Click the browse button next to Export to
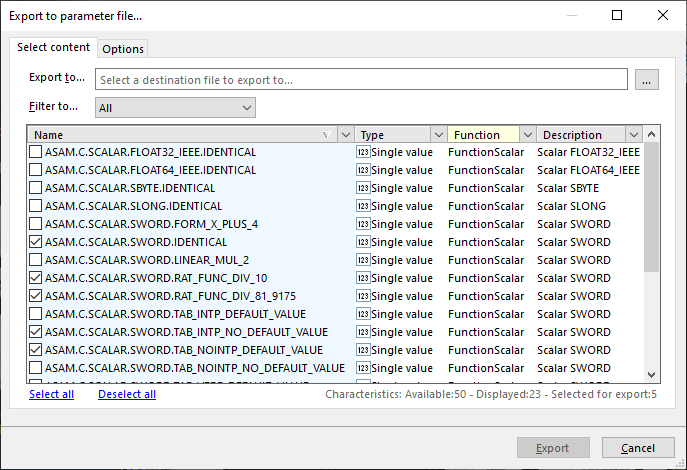 tap(647, 80)
